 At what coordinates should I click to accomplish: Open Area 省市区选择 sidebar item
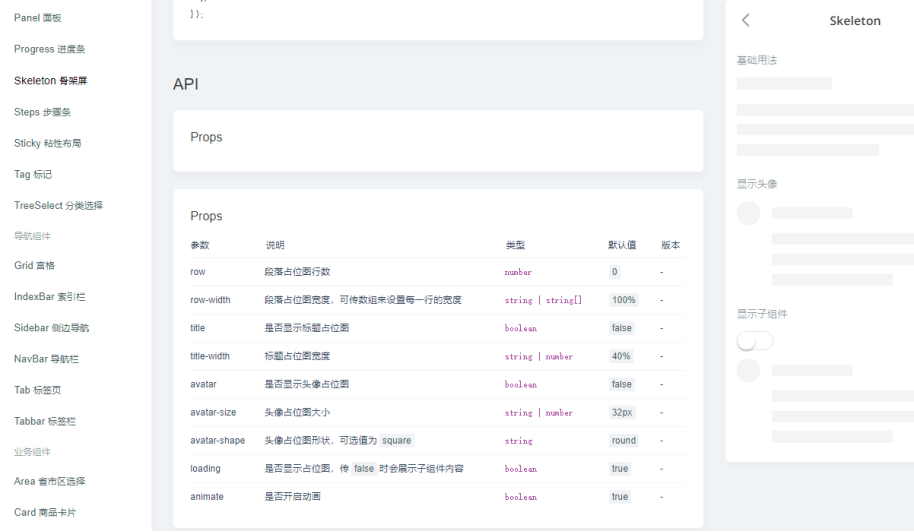point(50,481)
